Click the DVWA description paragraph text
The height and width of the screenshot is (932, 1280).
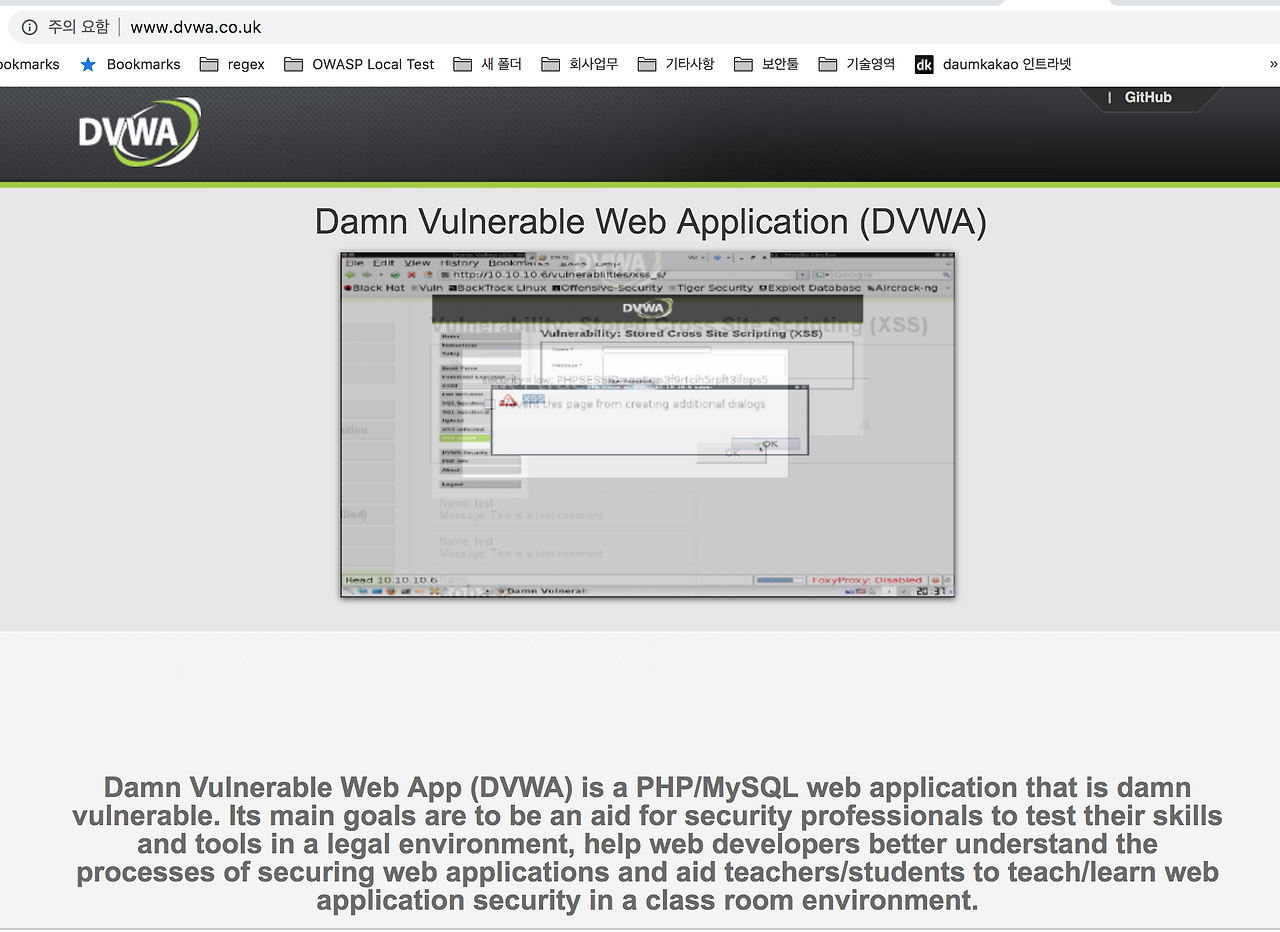point(648,844)
